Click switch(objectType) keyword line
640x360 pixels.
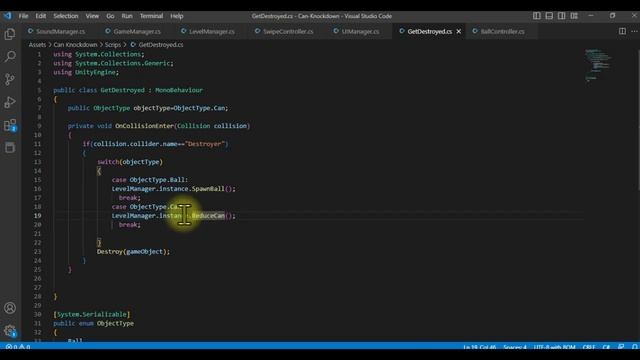point(130,162)
